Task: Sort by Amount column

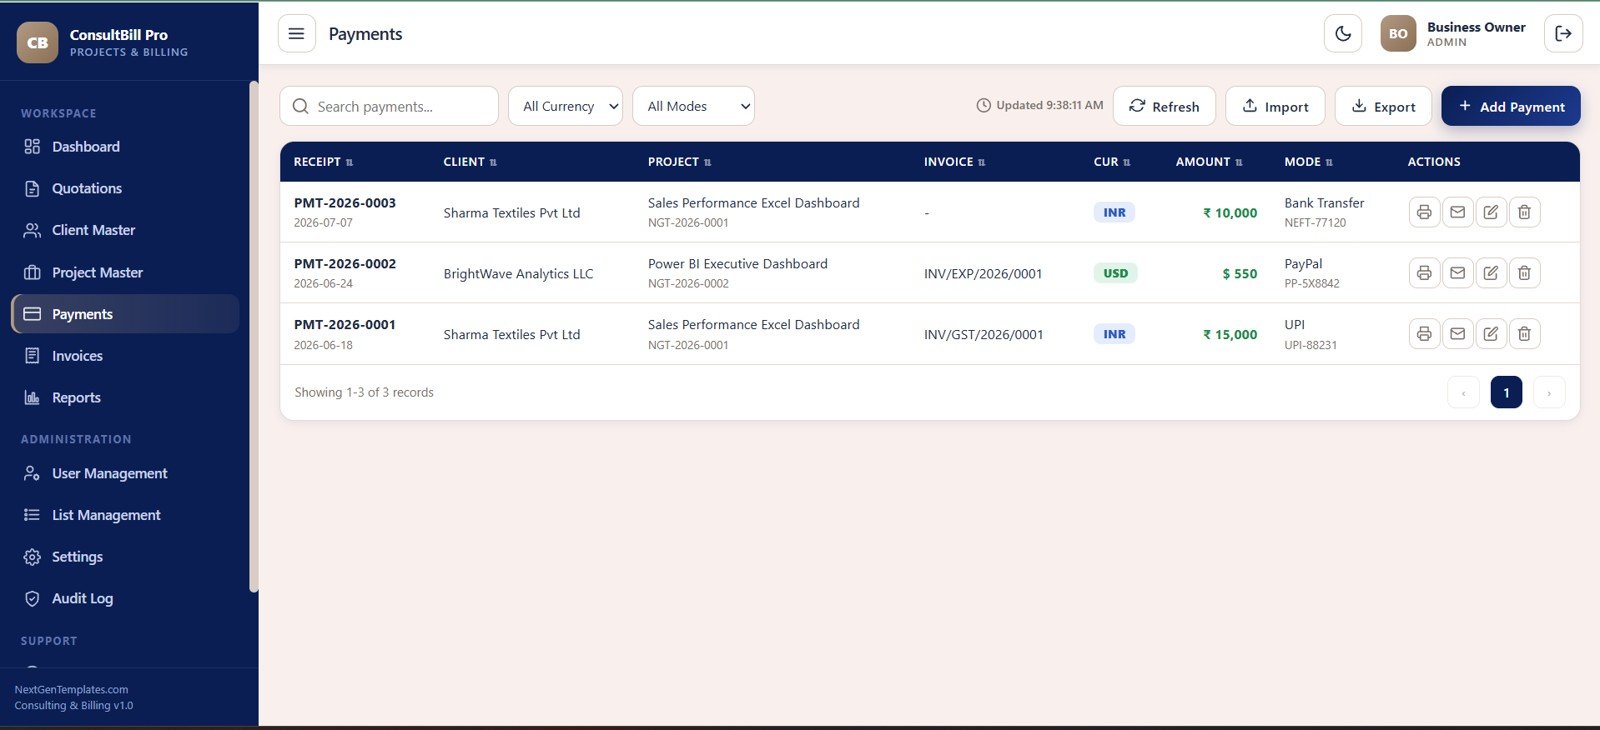Action: (1209, 162)
